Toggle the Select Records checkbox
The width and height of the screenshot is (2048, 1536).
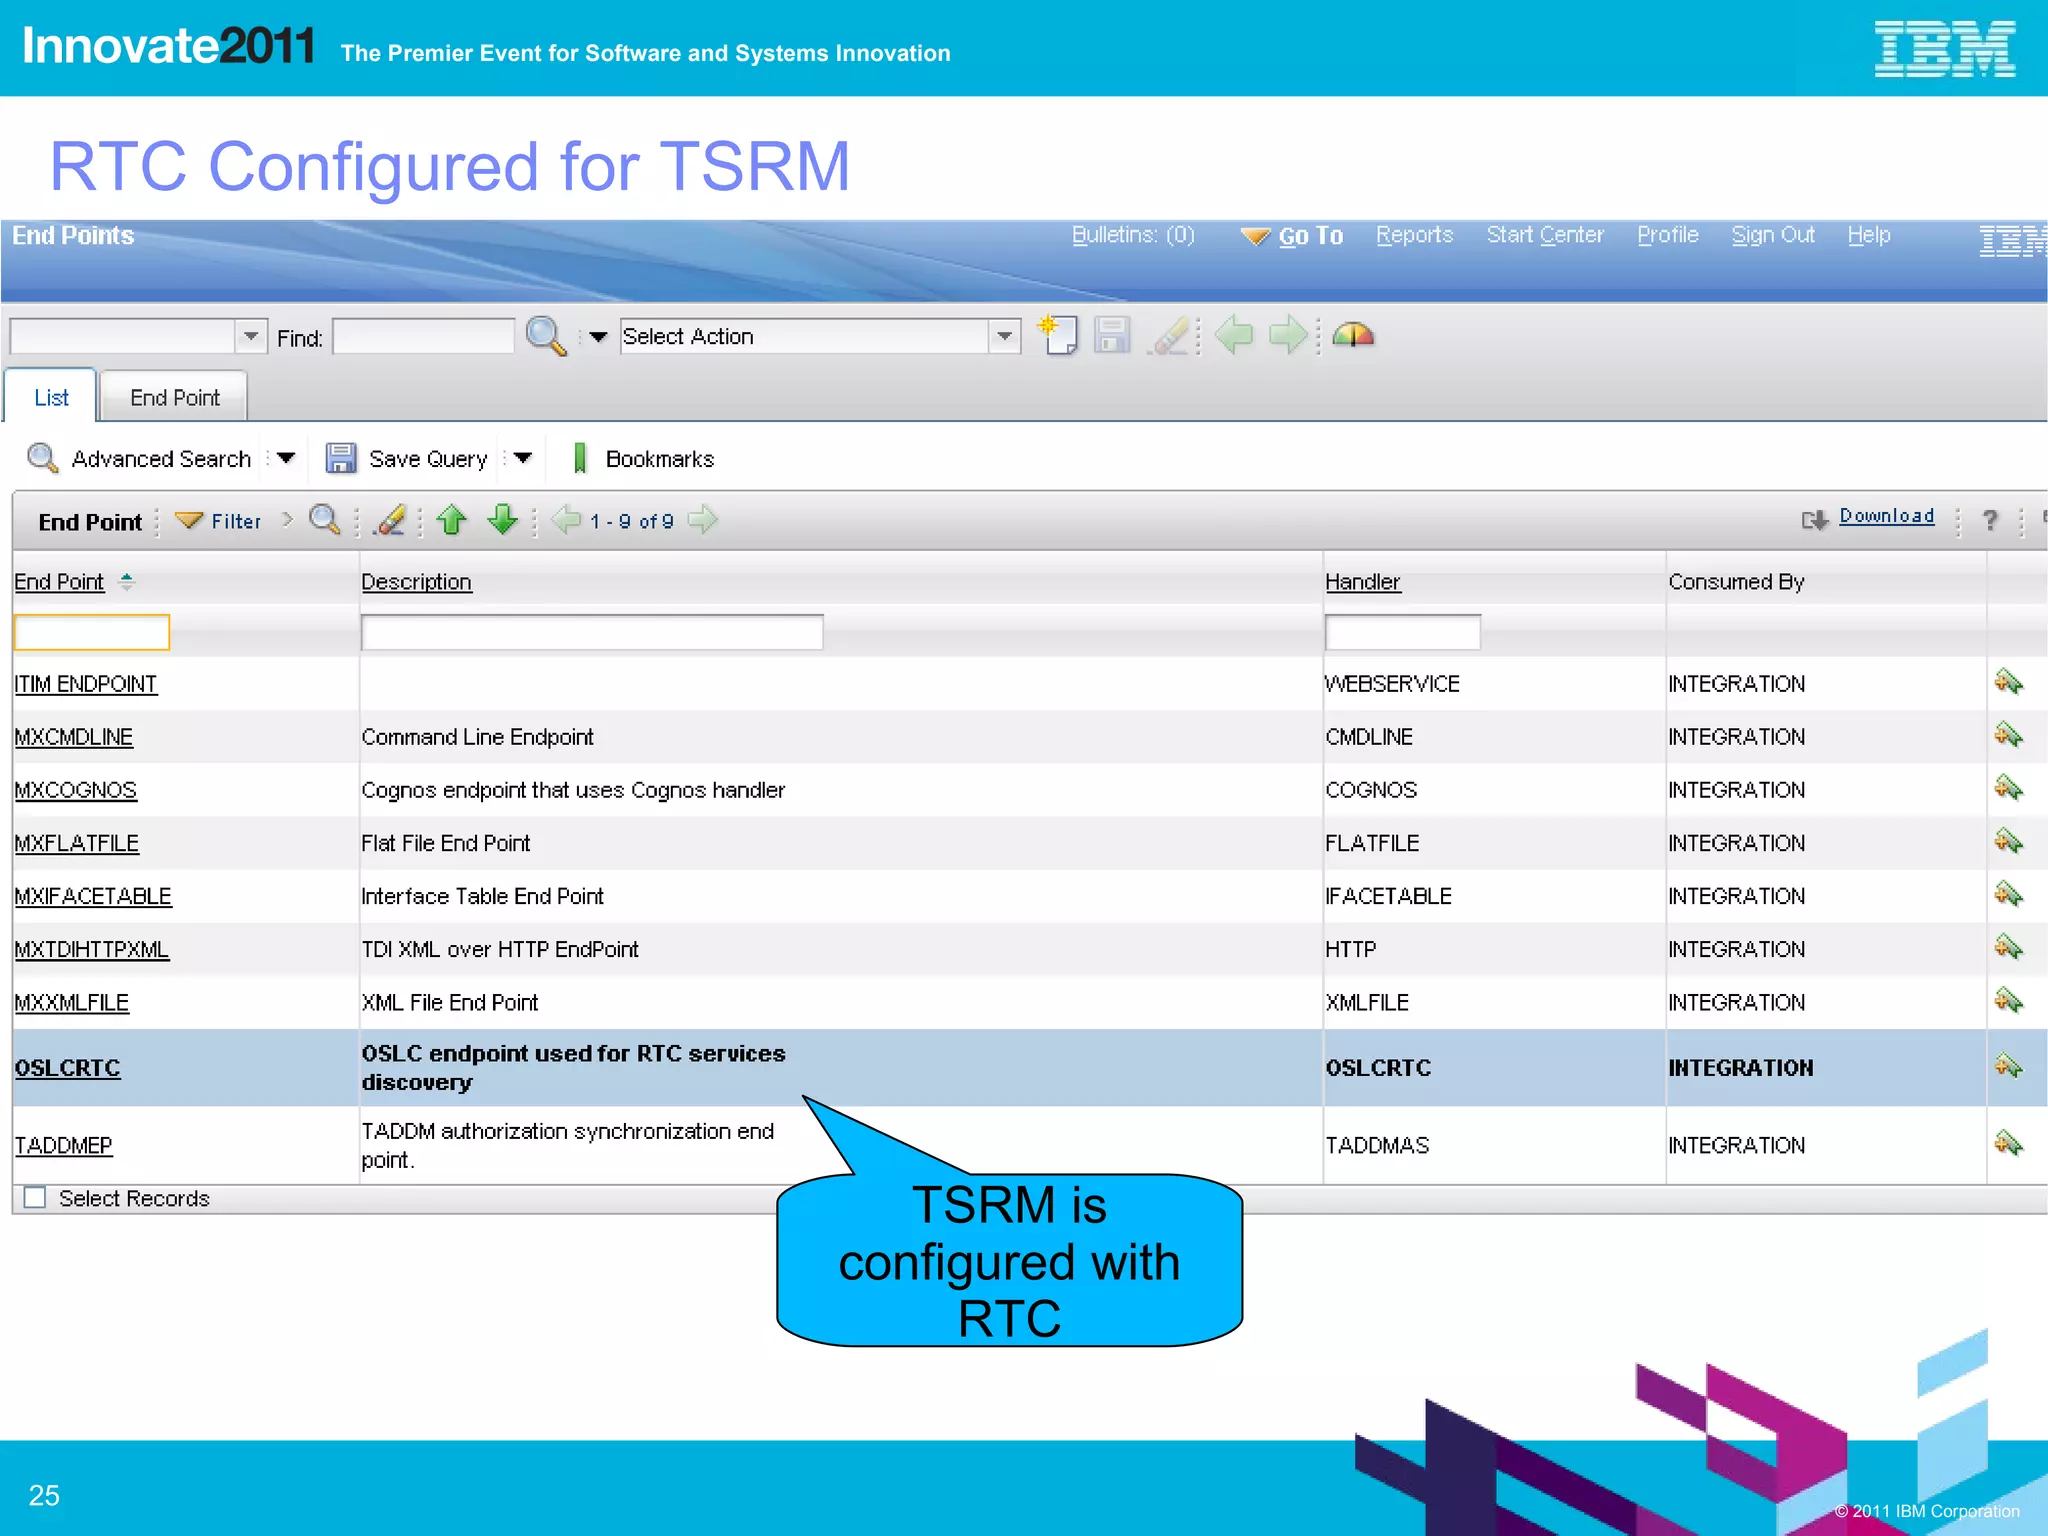pyautogui.click(x=35, y=1197)
